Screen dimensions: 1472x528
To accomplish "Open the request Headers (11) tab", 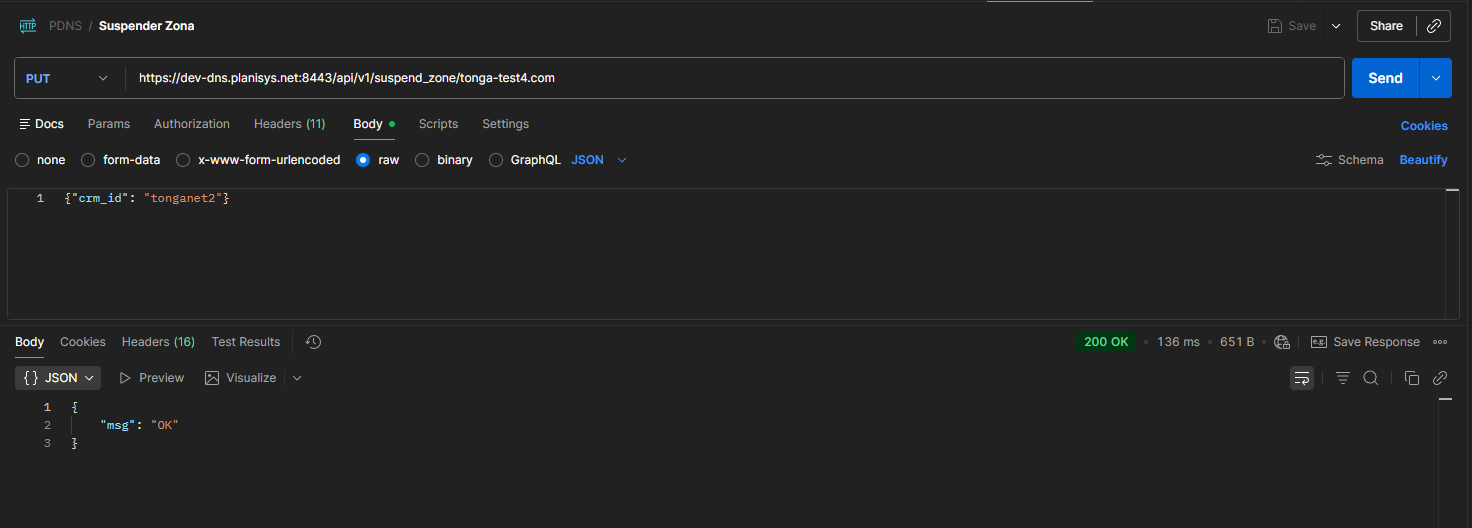I will (x=289, y=124).
